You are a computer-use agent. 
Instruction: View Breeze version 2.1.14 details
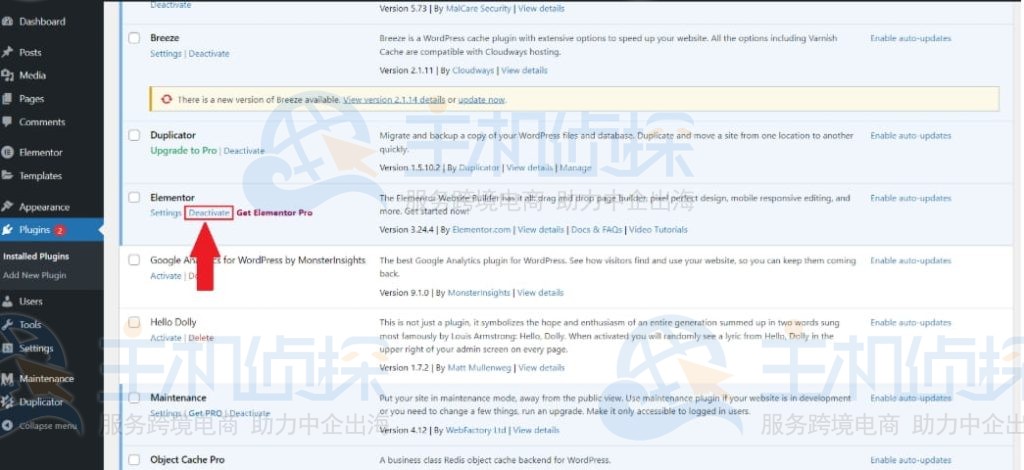coord(394,100)
